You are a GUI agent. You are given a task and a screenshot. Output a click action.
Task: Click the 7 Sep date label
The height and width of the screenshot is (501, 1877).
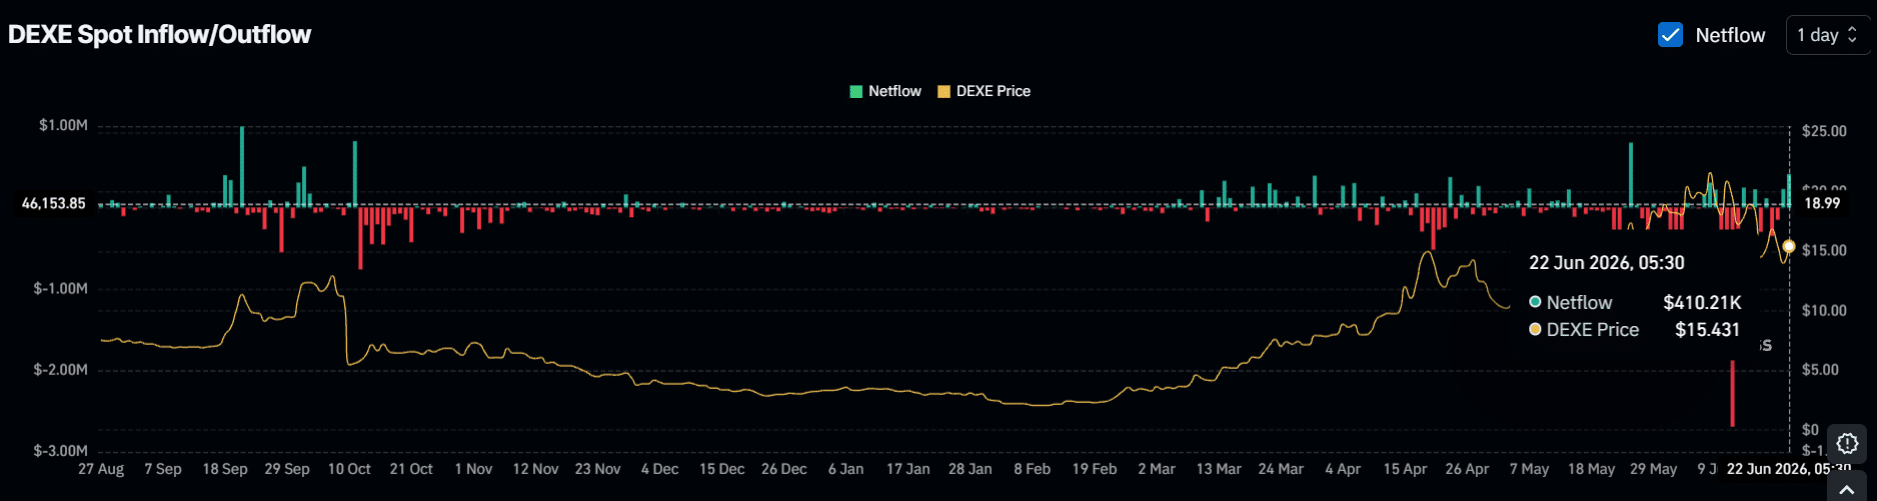tap(163, 468)
